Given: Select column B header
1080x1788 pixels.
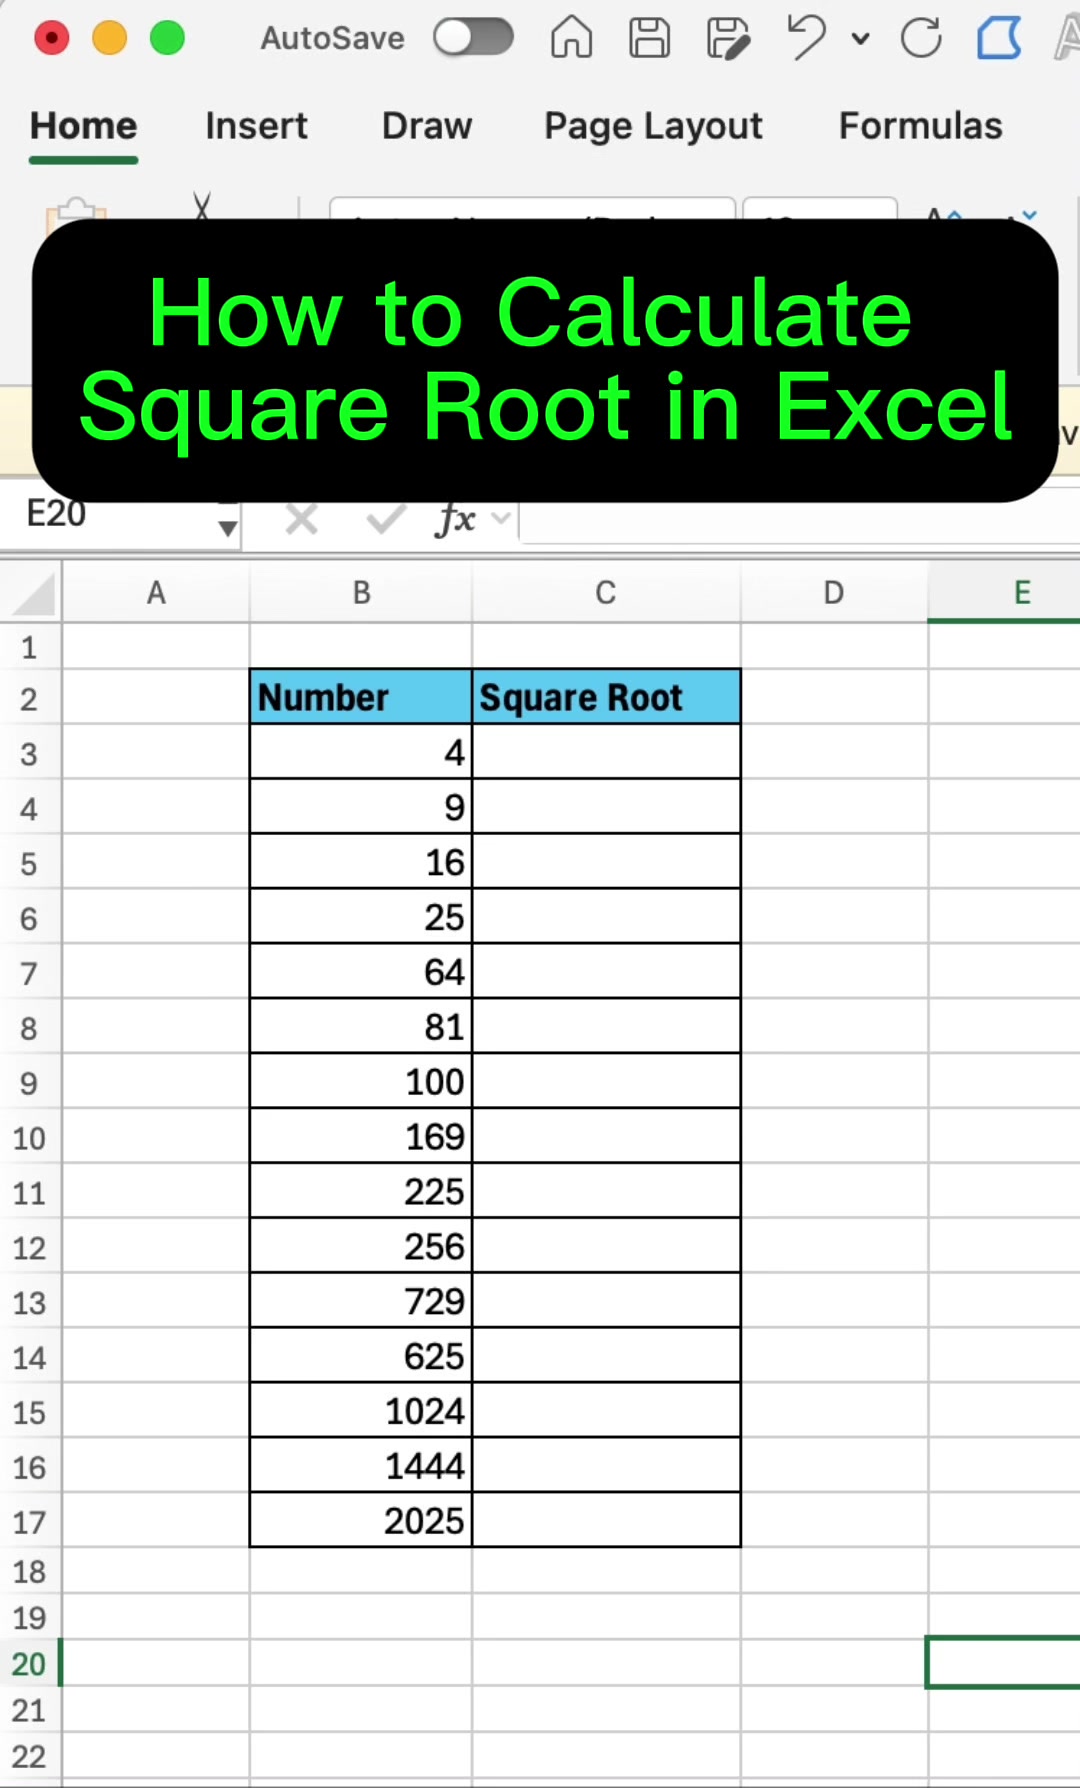Looking at the screenshot, I should 361,592.
